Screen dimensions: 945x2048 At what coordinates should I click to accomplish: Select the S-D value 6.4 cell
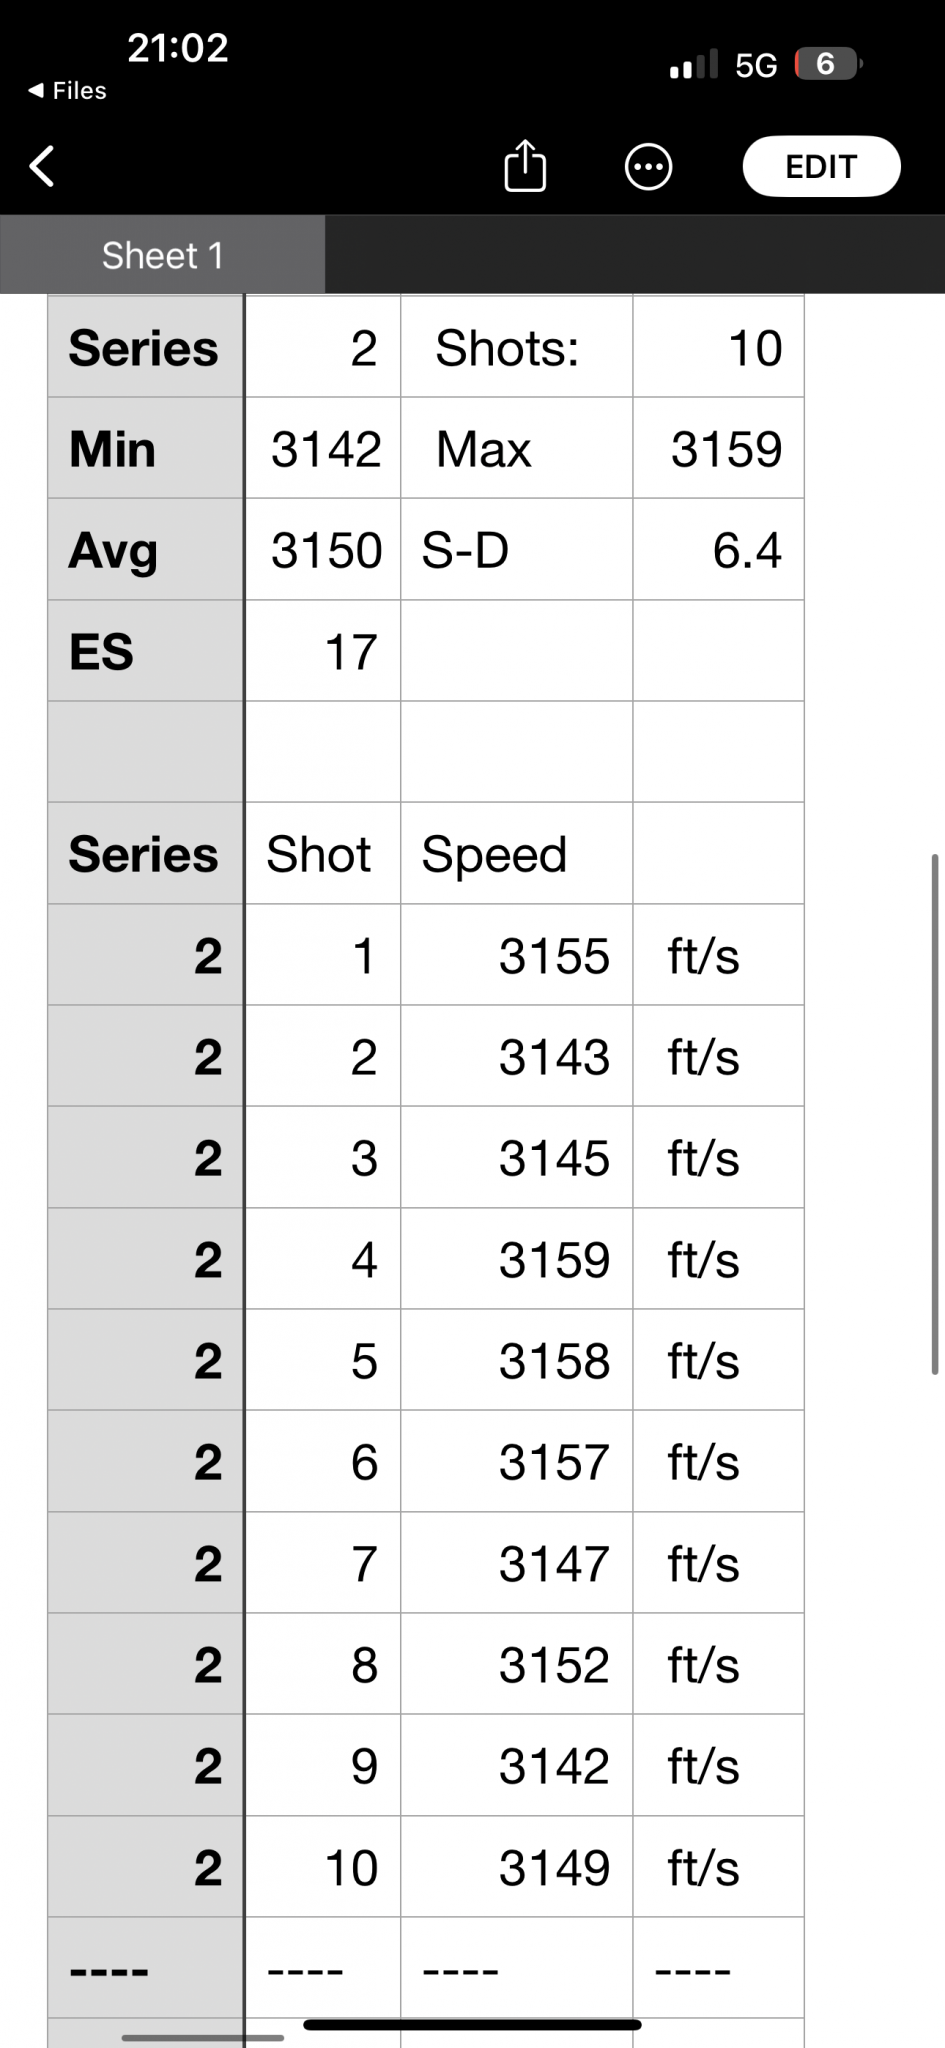tap(718, 550)
